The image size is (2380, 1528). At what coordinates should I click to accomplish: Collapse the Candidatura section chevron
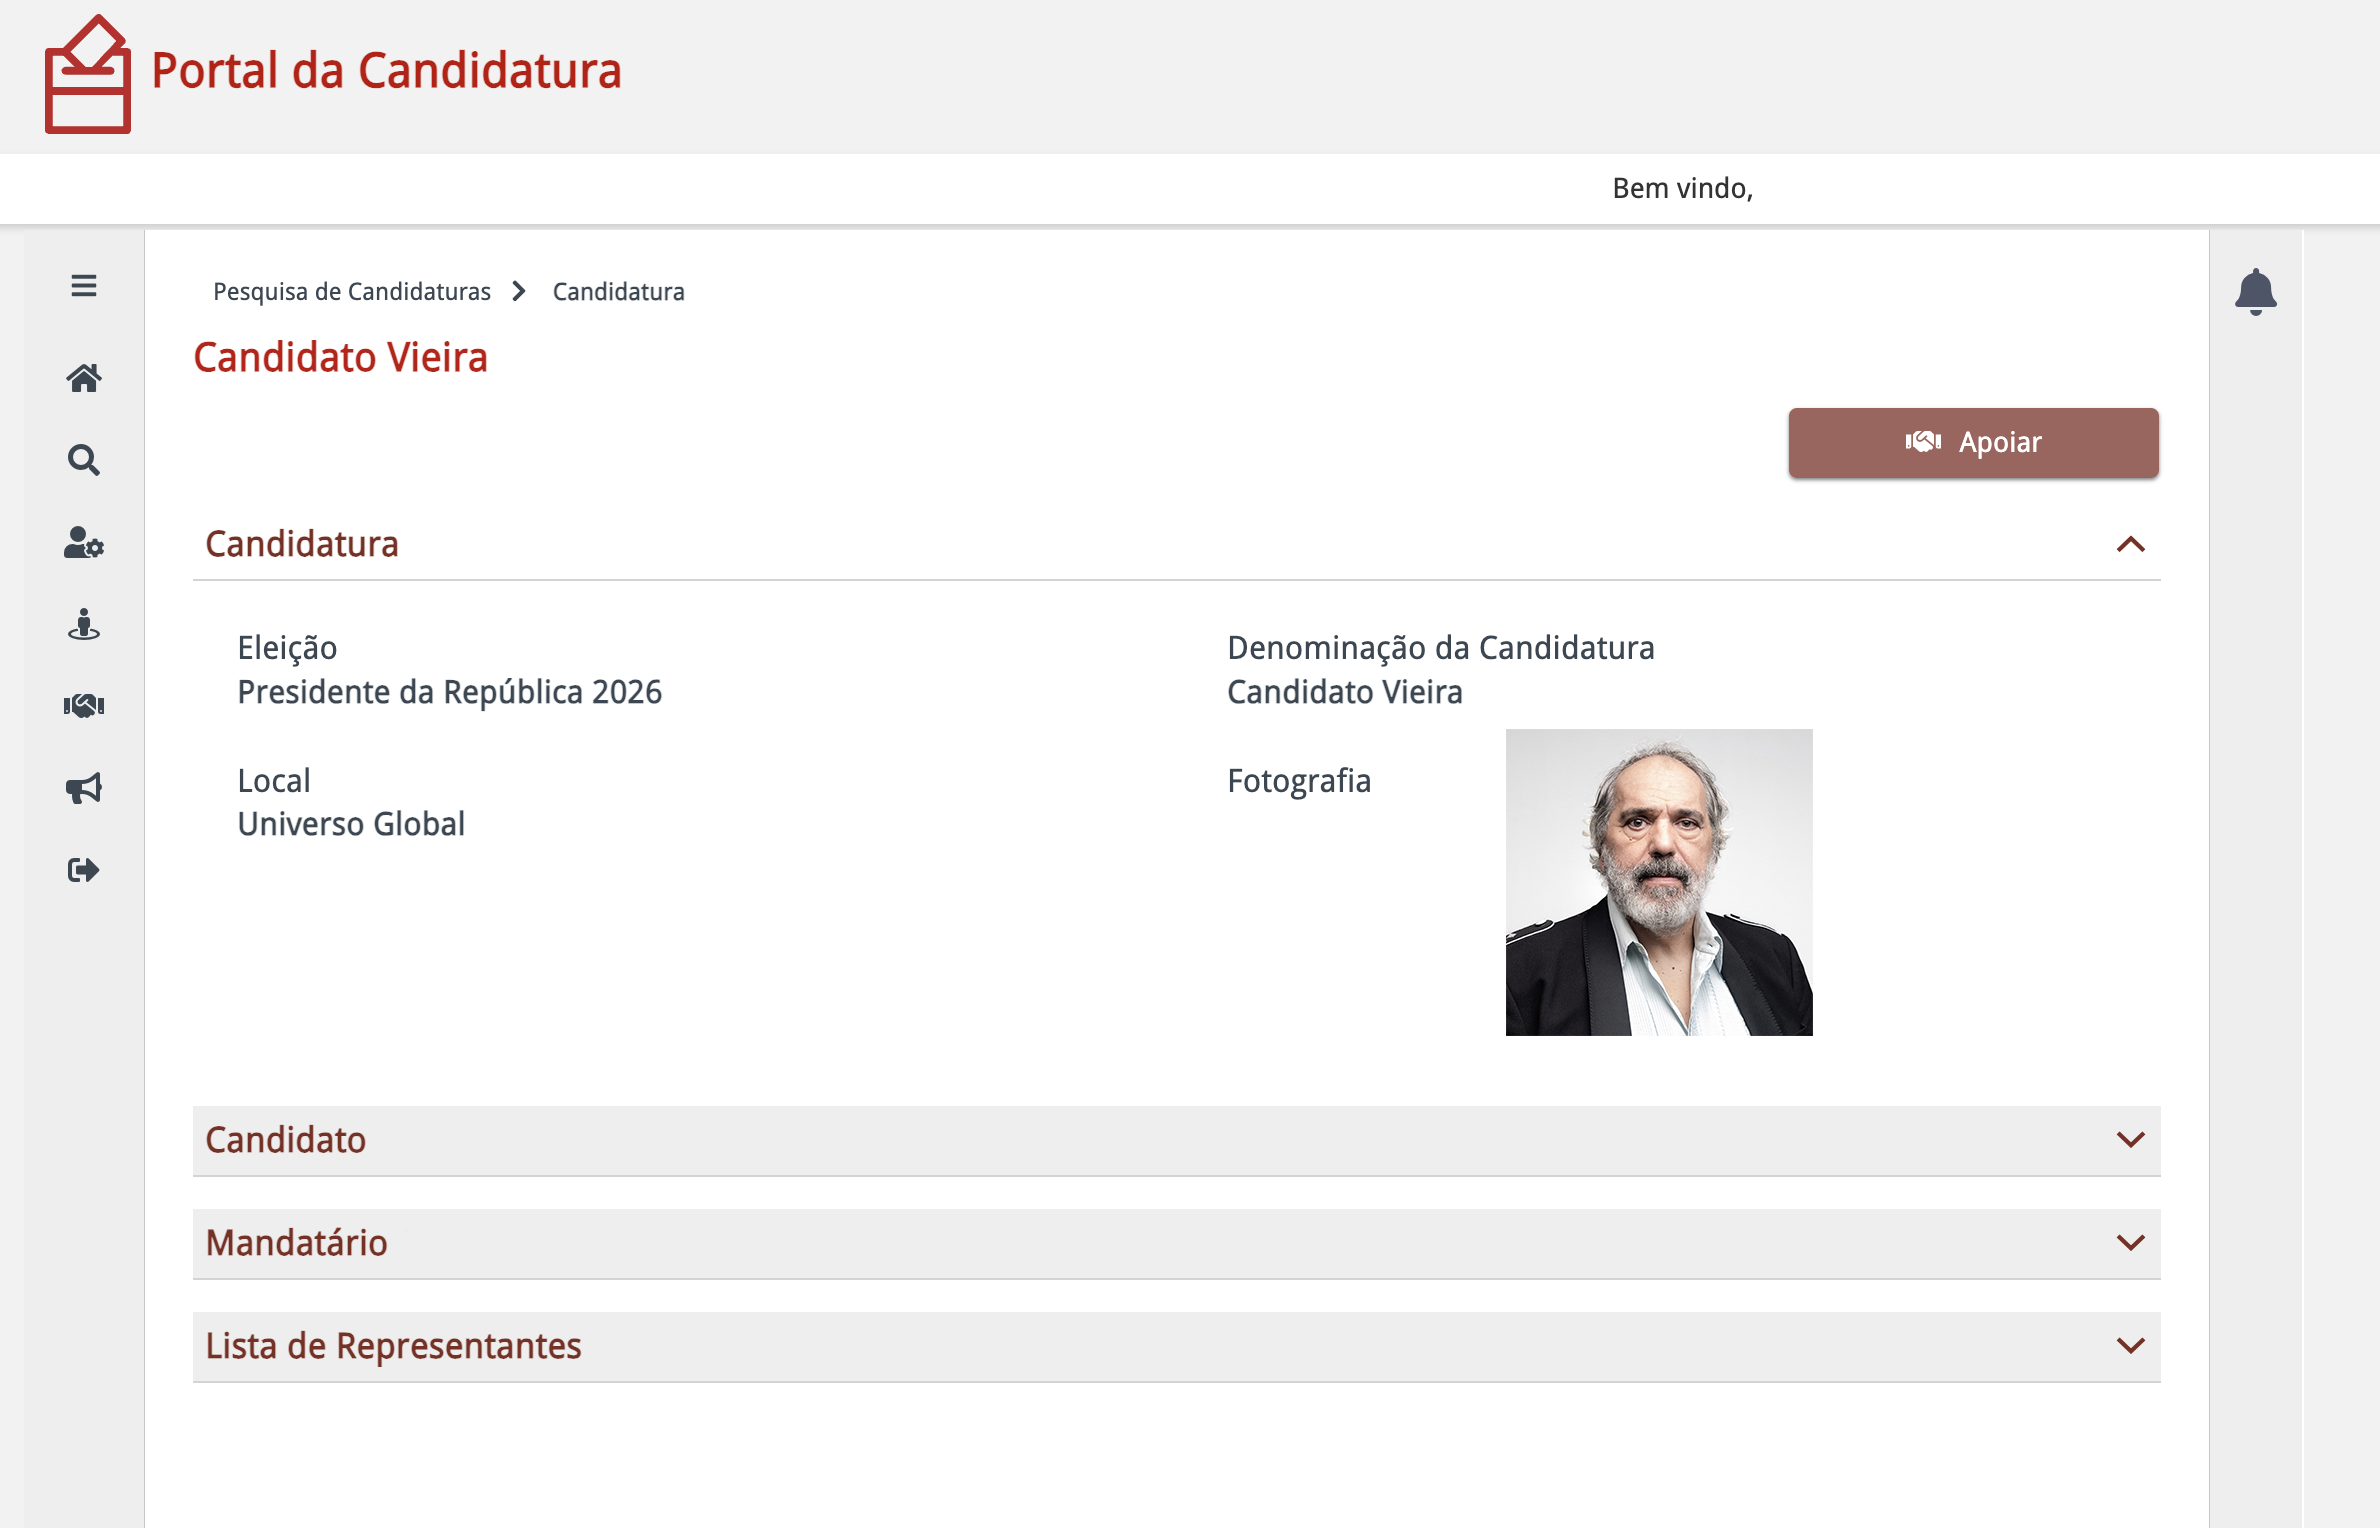coord(2130,544)
